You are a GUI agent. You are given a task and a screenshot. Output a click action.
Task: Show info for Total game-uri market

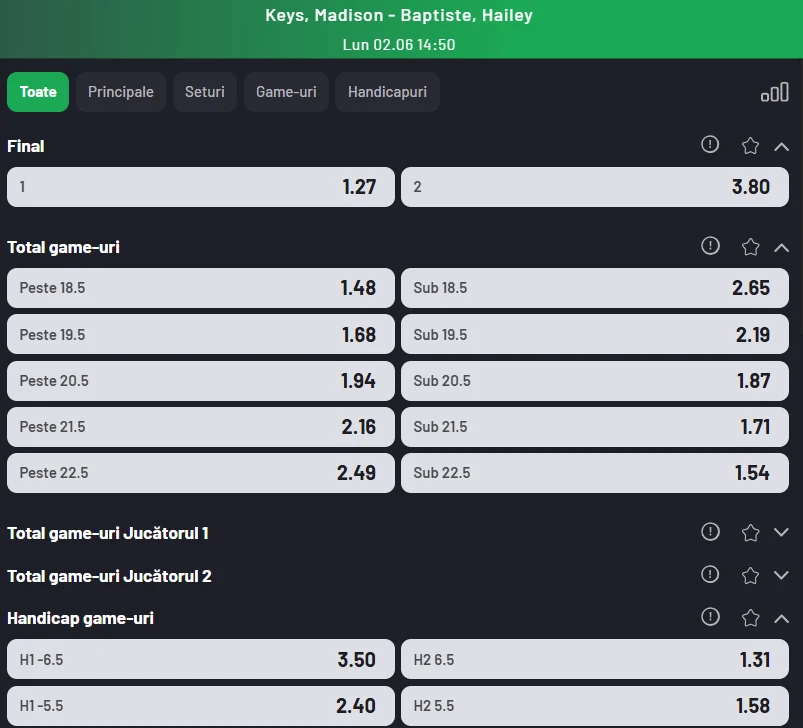pyautogui.click(x=710, y=246)
